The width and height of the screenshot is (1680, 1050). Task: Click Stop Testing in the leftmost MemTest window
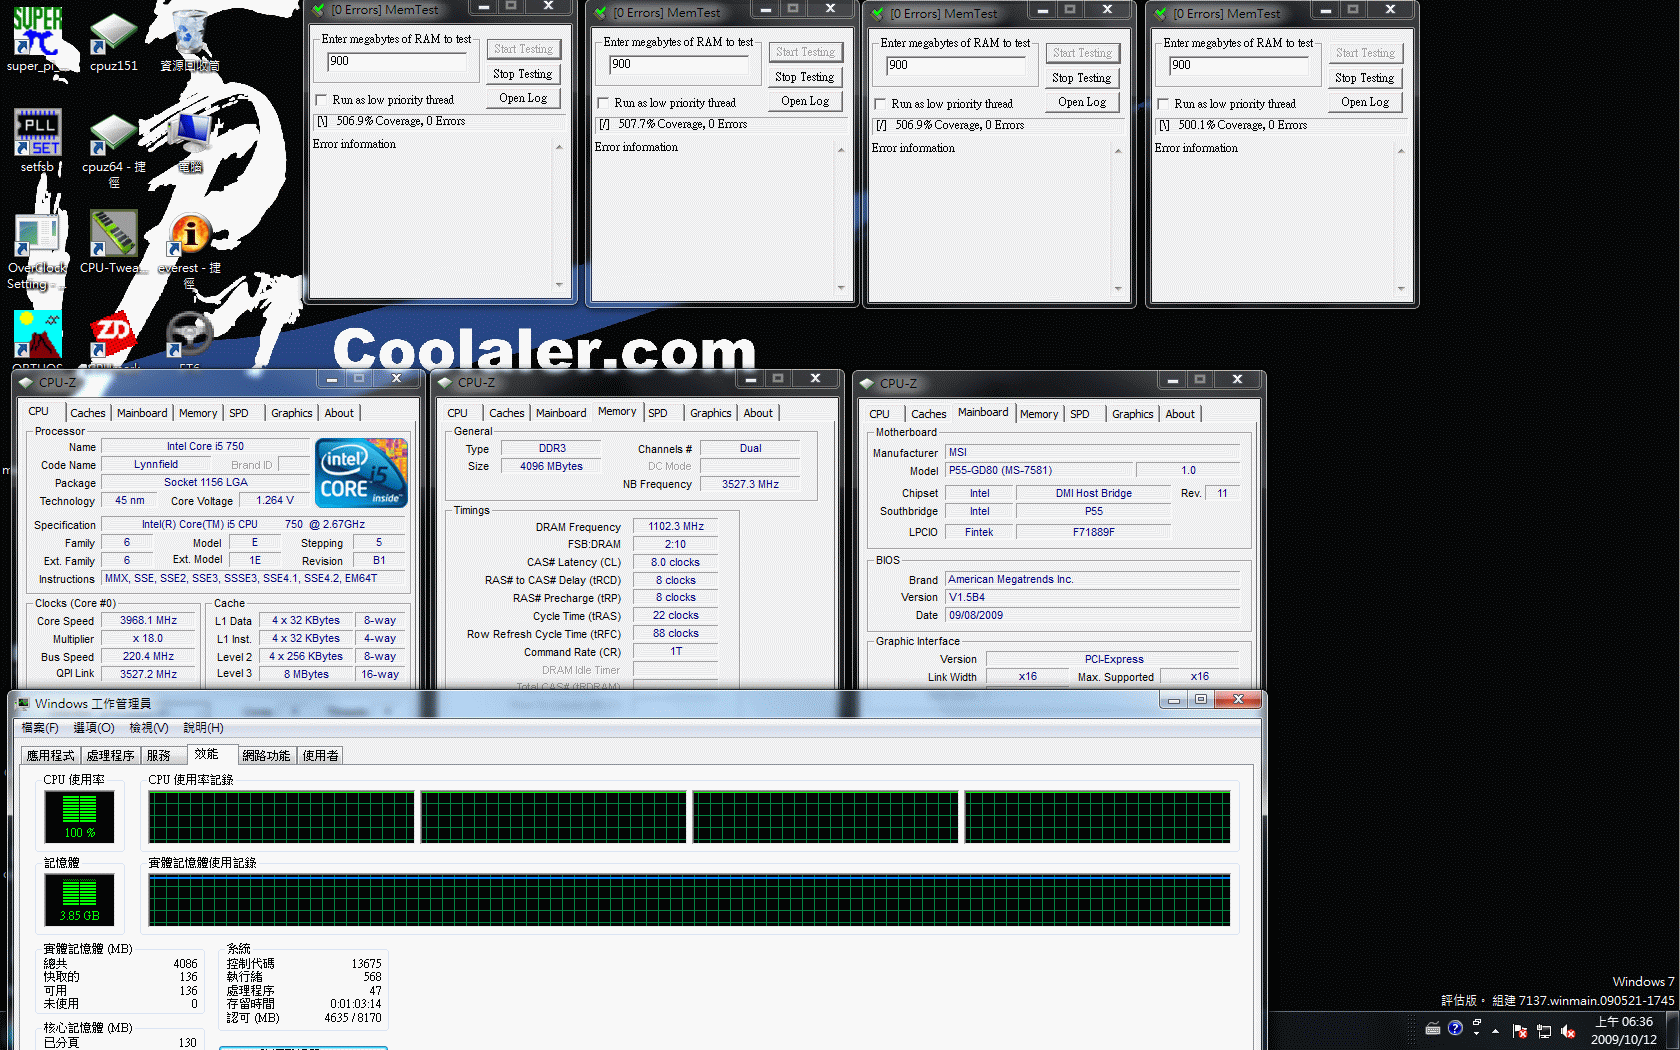coord(522,74)
